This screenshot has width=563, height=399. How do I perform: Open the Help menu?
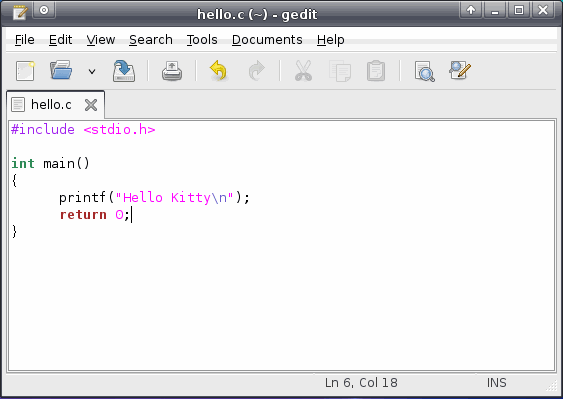(330, 40)
